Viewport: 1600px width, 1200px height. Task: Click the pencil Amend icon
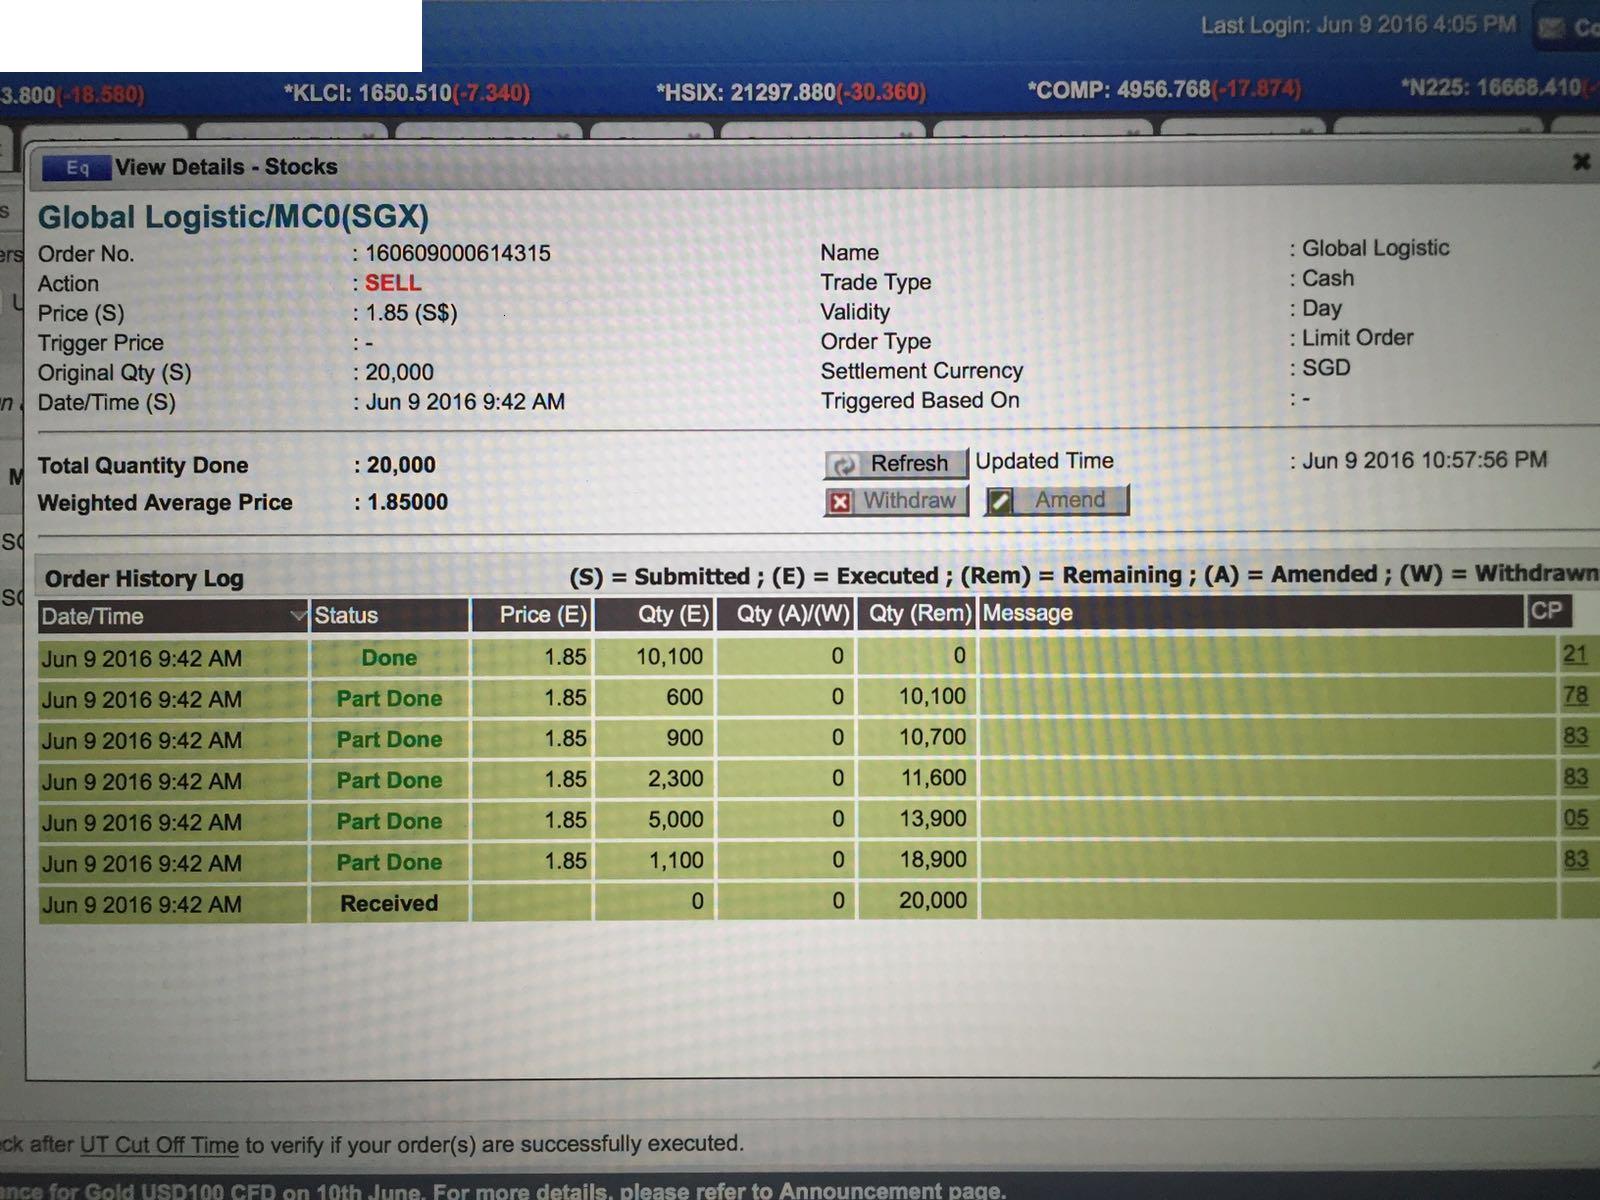point(1000,501)
